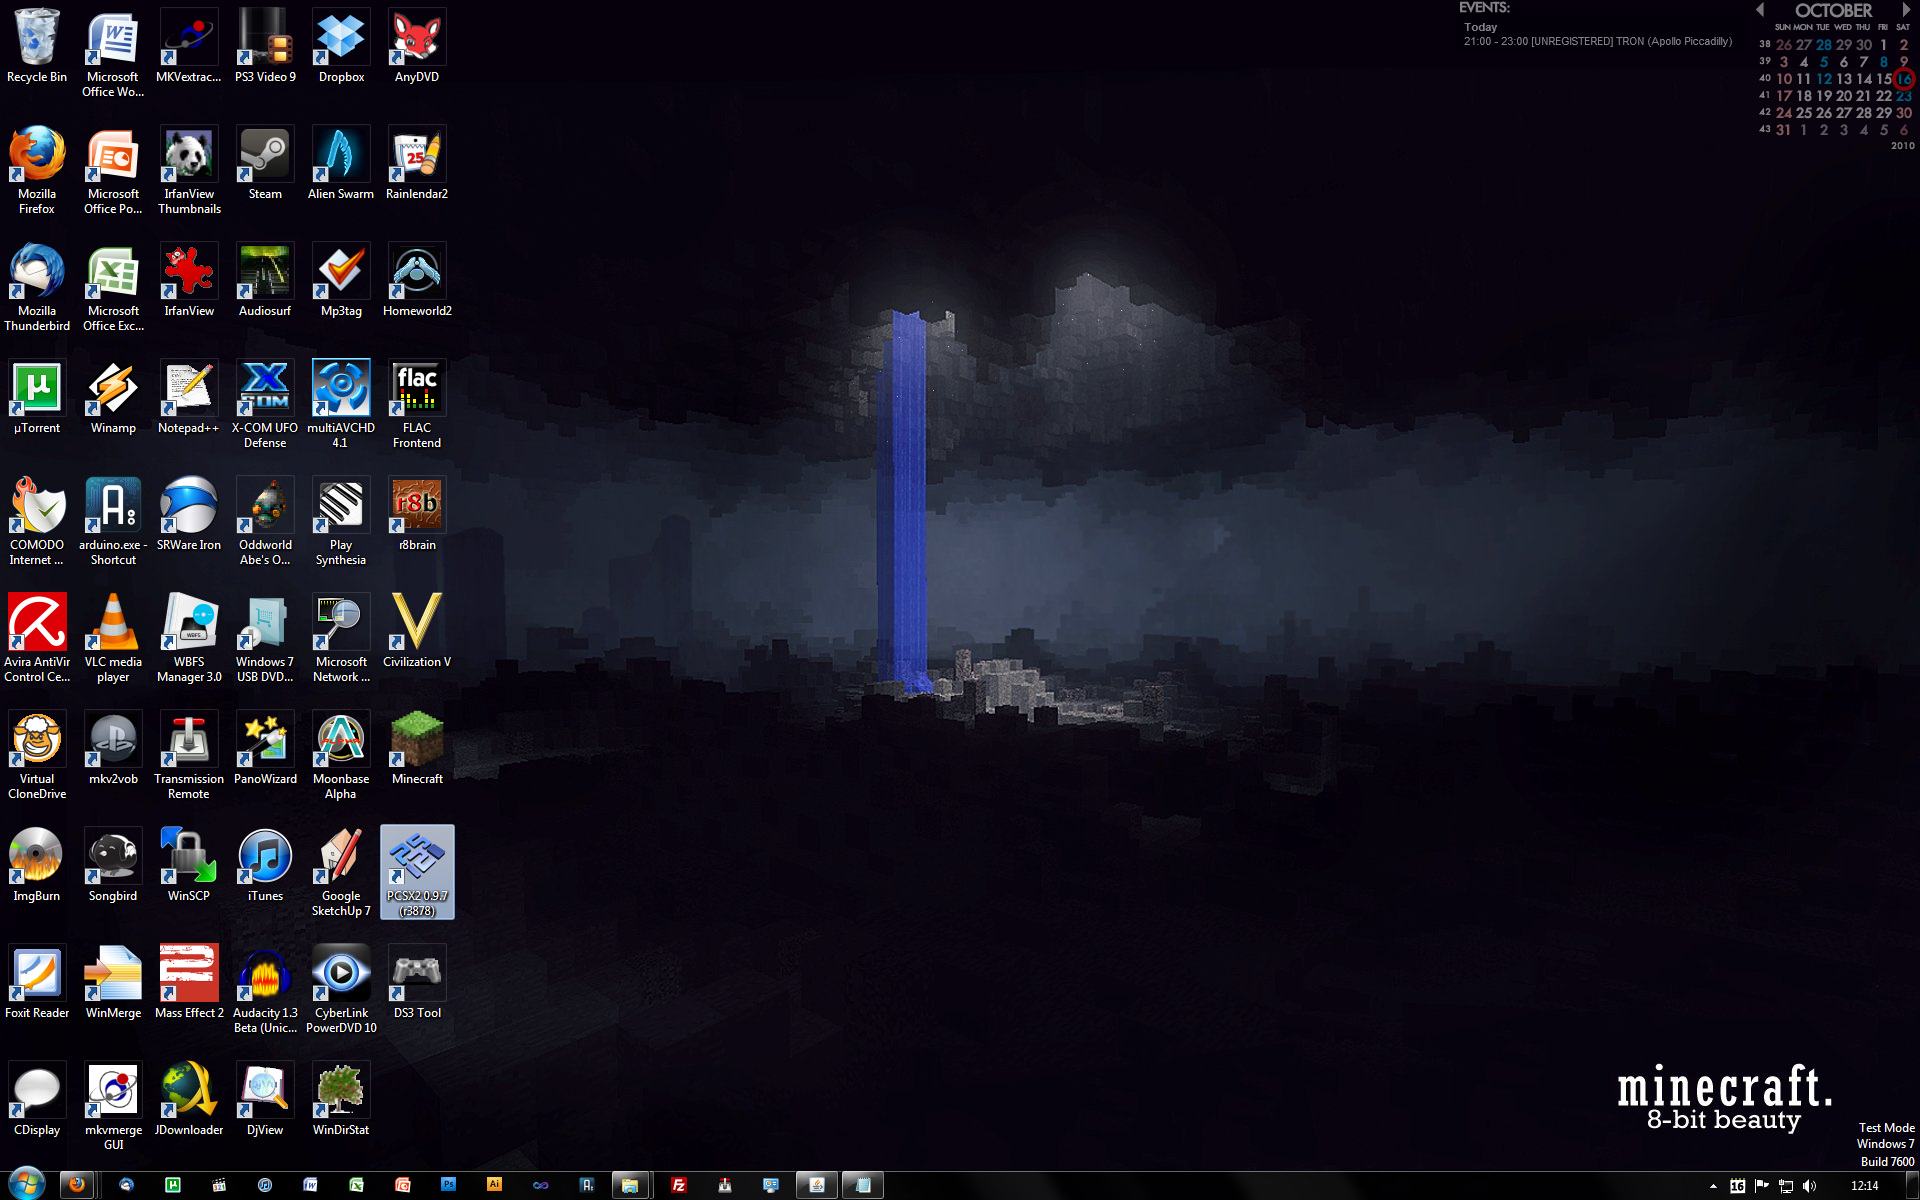
Task: Show hidden system tray icons
Action: point(1713,1186)
